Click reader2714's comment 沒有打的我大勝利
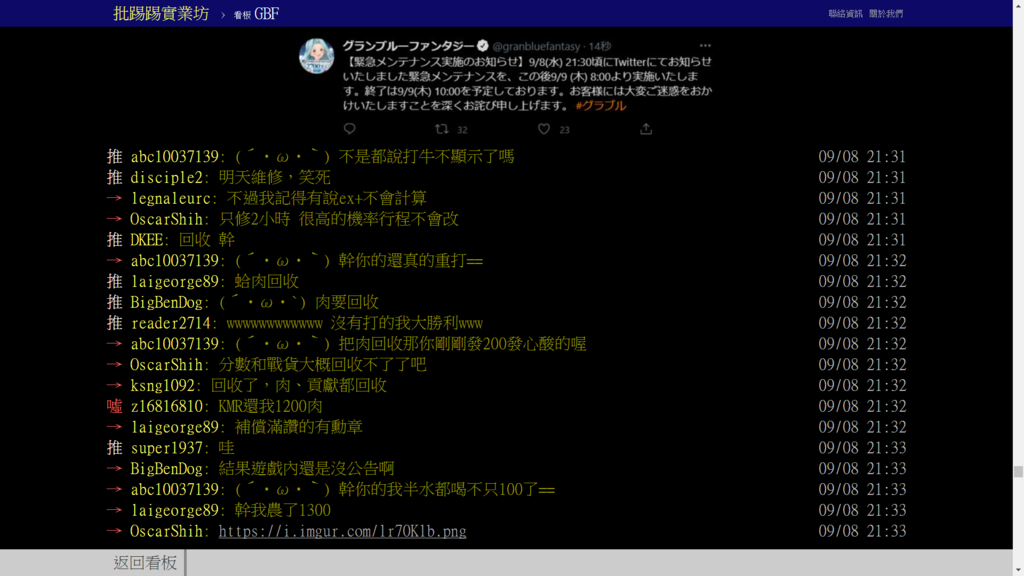The height and width of the screenshot is (576, 1024). (355, 323)
